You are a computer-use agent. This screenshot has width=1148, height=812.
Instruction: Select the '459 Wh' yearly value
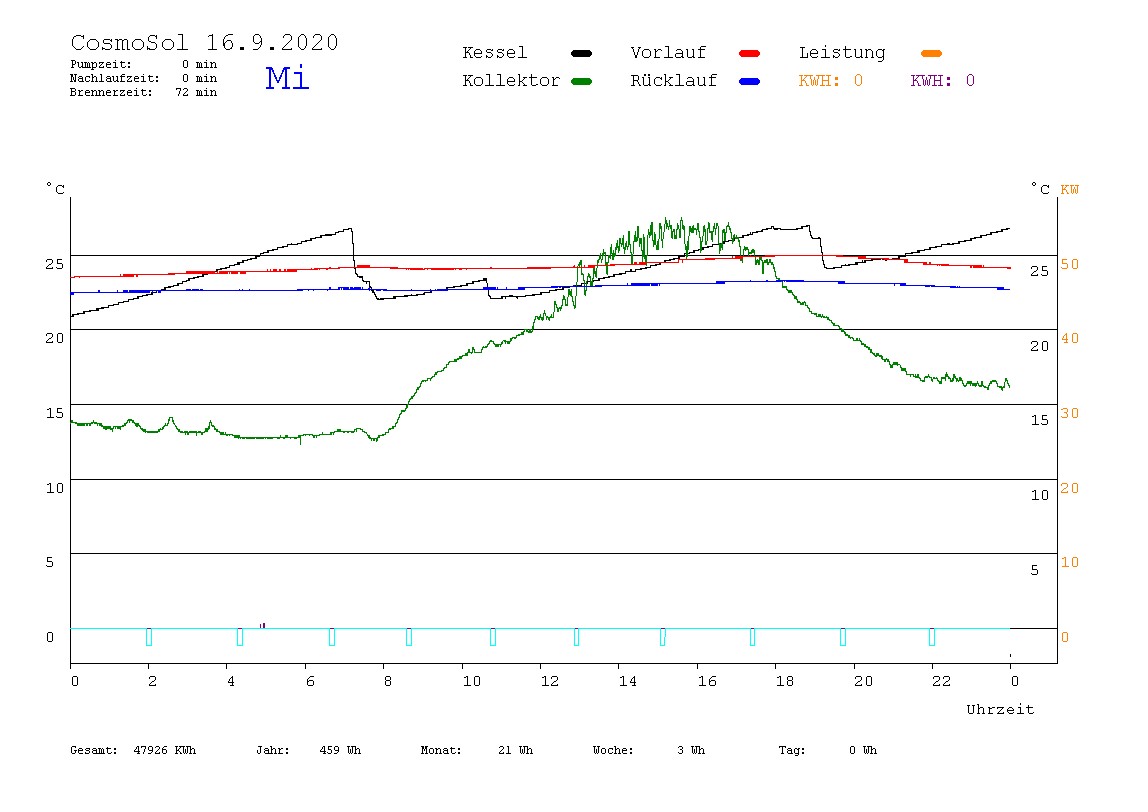[340, 750]
